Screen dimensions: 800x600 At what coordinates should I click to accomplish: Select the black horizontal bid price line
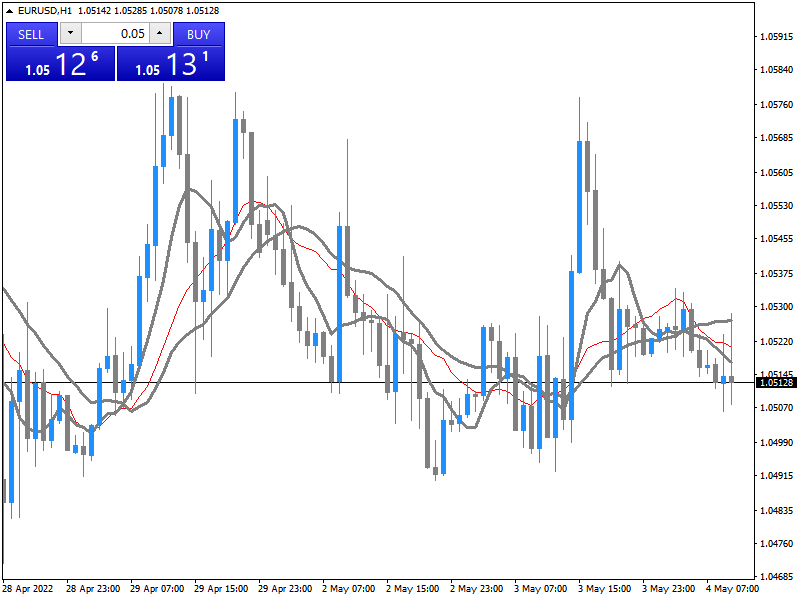(x=300, y=382)
